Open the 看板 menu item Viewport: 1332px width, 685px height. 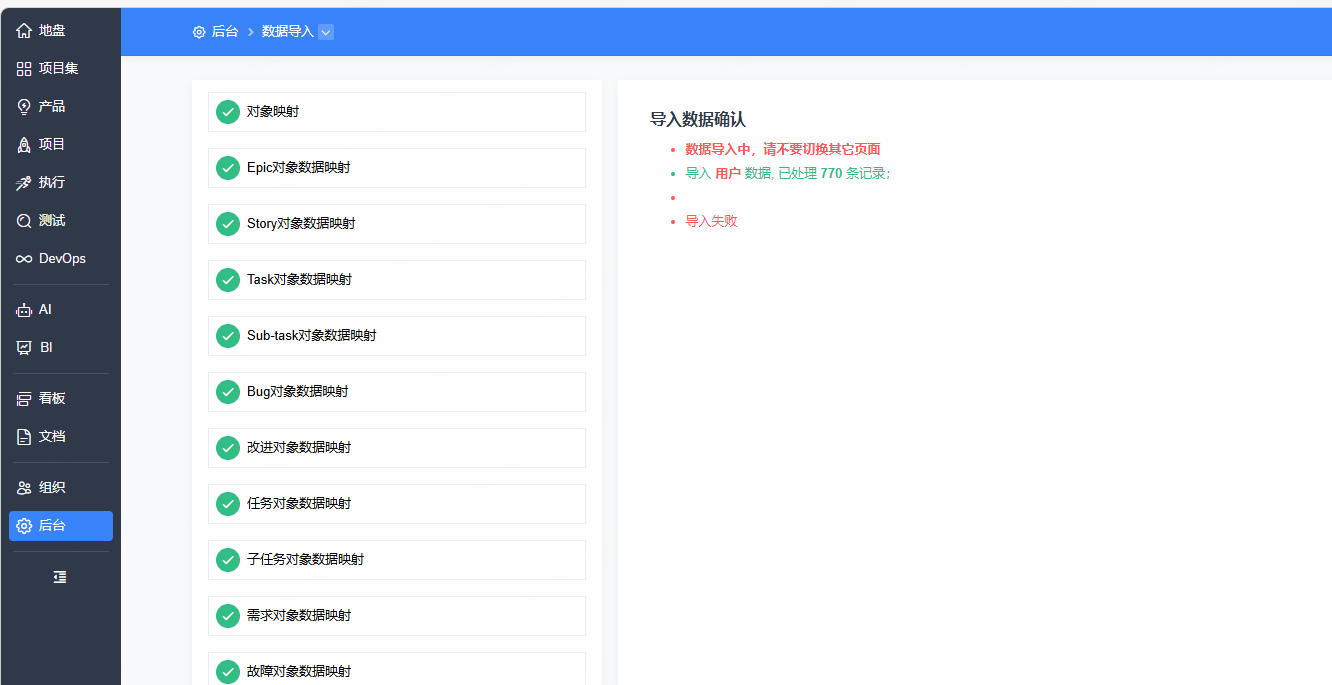coord(61,399)
